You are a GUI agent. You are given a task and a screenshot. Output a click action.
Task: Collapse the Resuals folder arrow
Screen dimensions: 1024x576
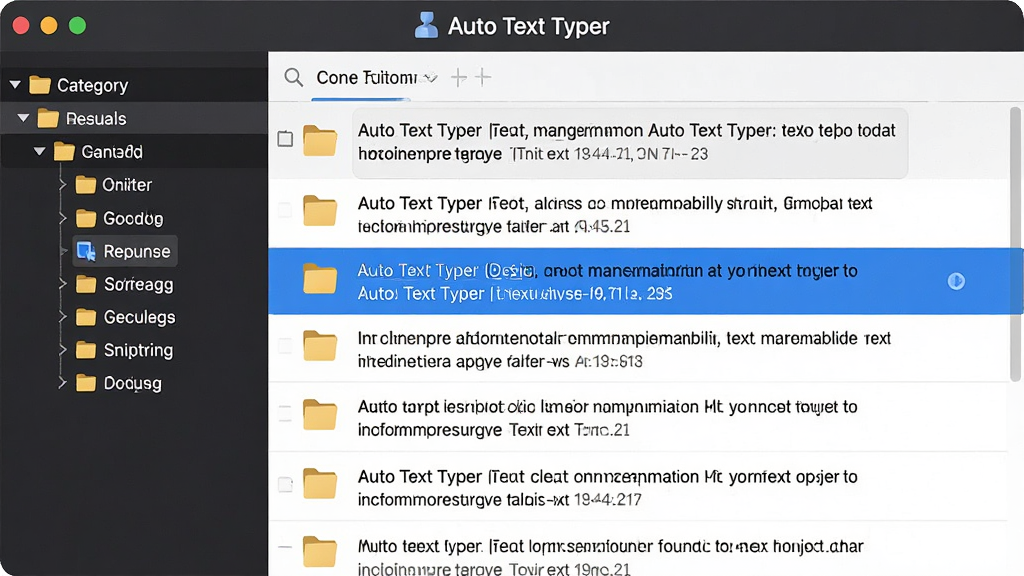pyautogui.click(x=24, y=118)
